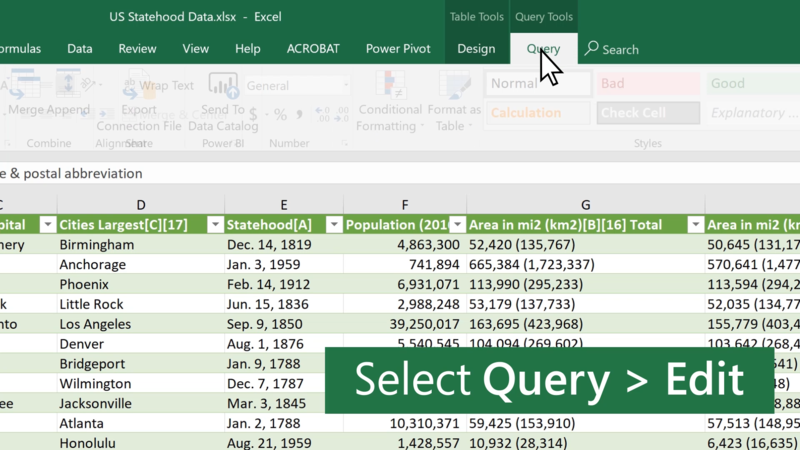Image resolution: width=800 pixels, height=450 pixels.
Task: Open the View ribbon tab
Action: click(195, 48)
